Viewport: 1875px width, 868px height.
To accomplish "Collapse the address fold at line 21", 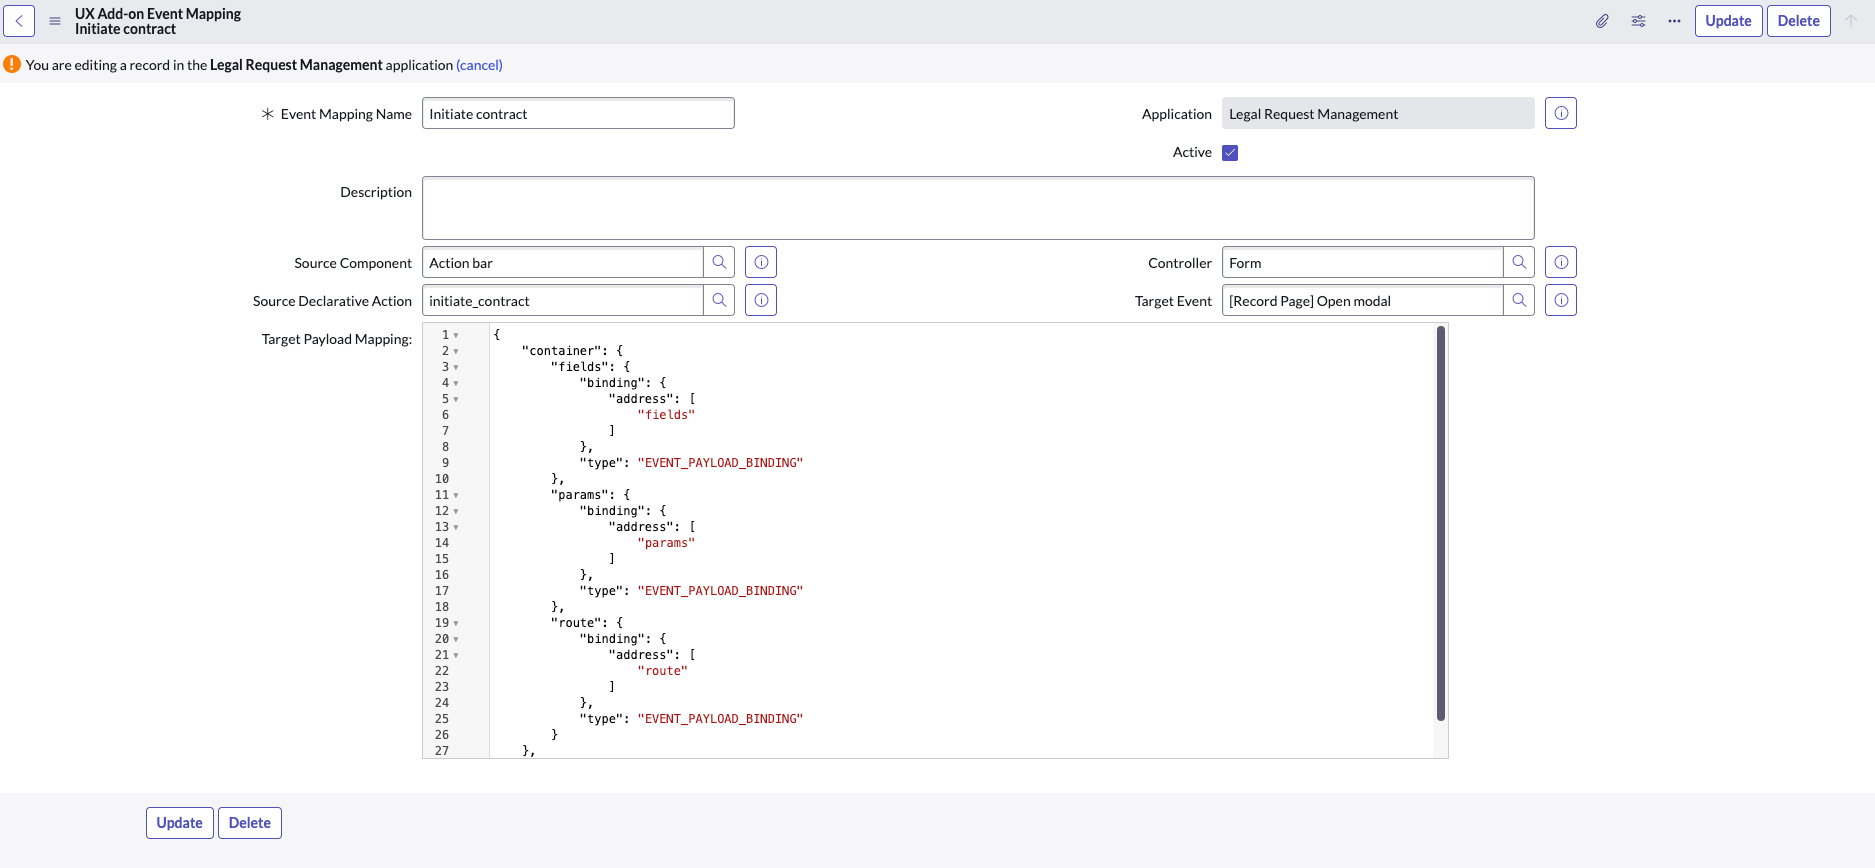I will point(456,655).
